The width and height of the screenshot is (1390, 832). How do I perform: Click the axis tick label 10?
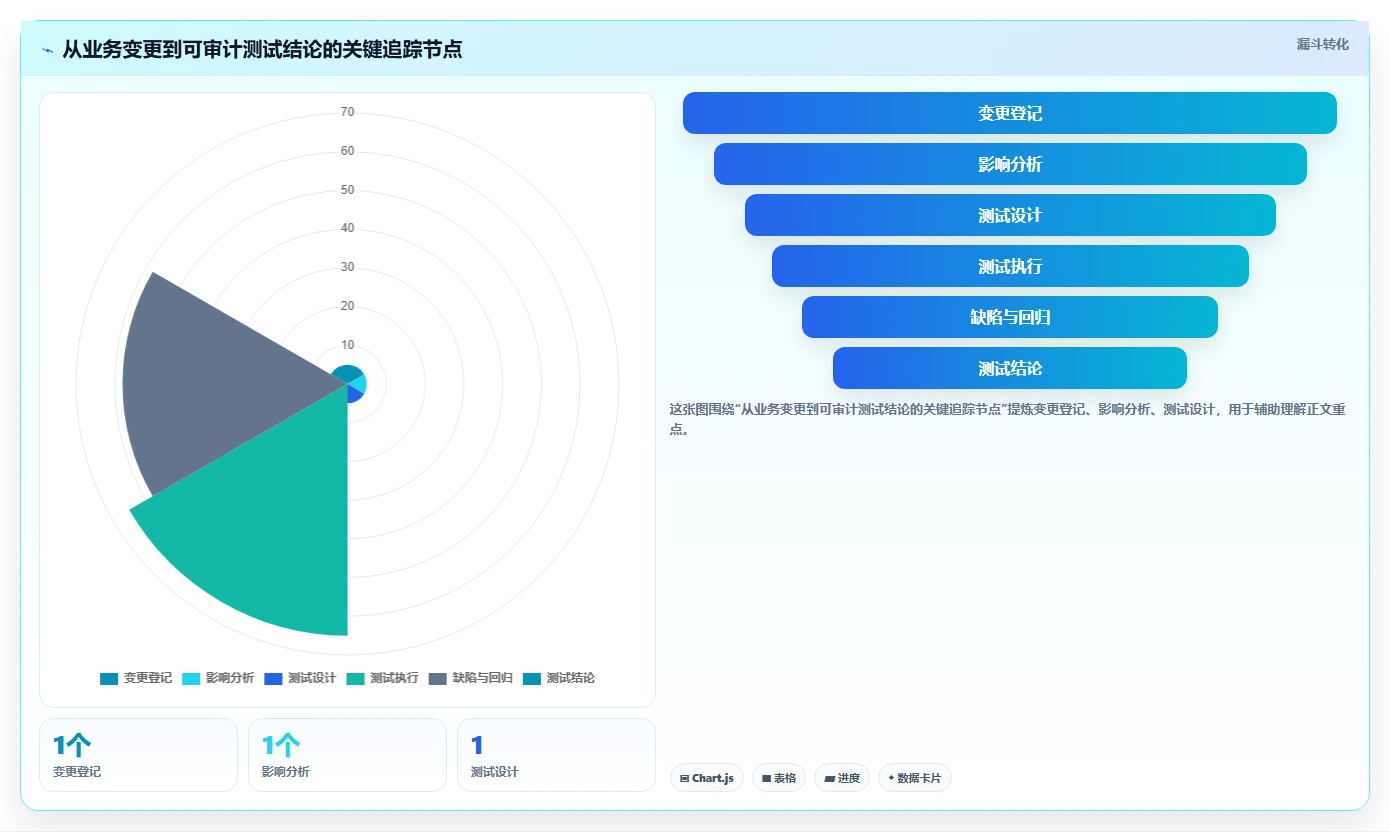pyautogui.click(x=347, y=345)
